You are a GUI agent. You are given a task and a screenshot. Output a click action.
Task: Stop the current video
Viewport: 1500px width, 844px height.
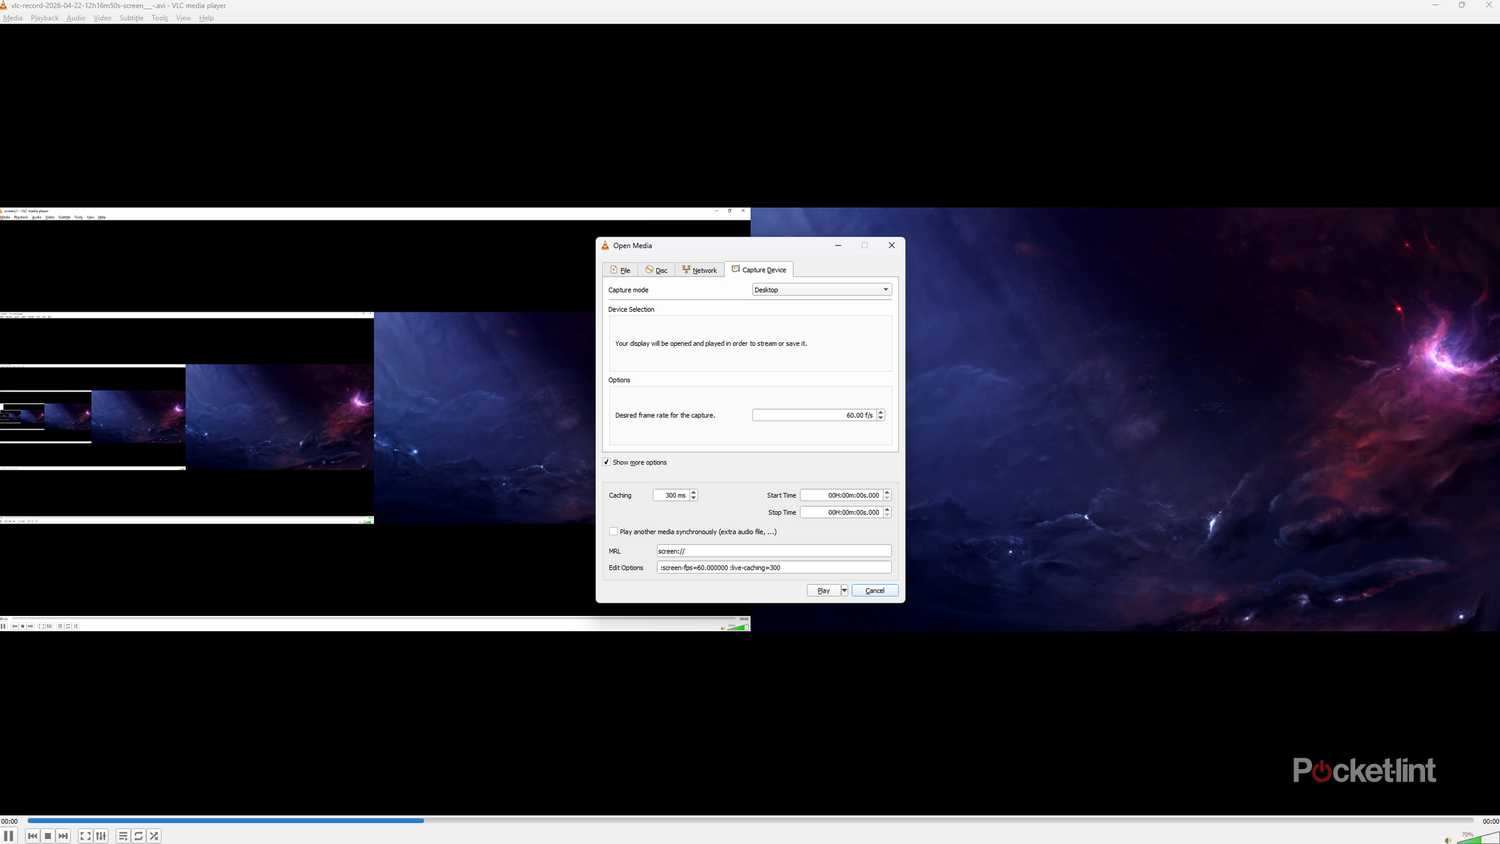tap(47, 836)
